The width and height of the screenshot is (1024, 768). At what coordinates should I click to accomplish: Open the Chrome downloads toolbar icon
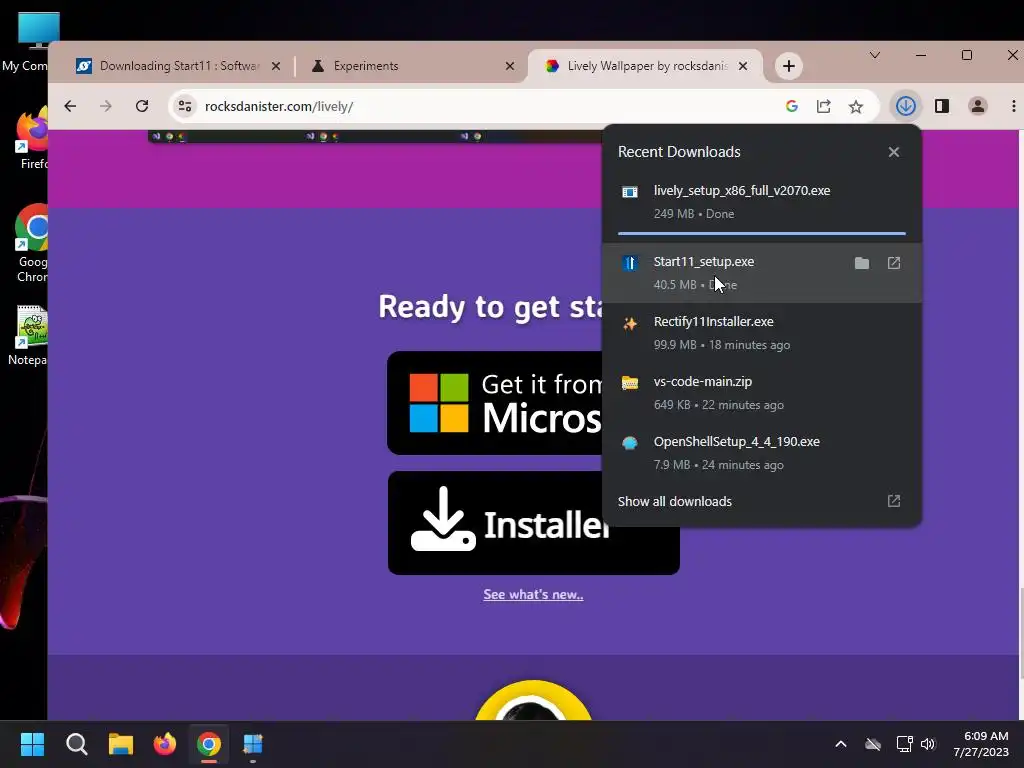(905, 106)
